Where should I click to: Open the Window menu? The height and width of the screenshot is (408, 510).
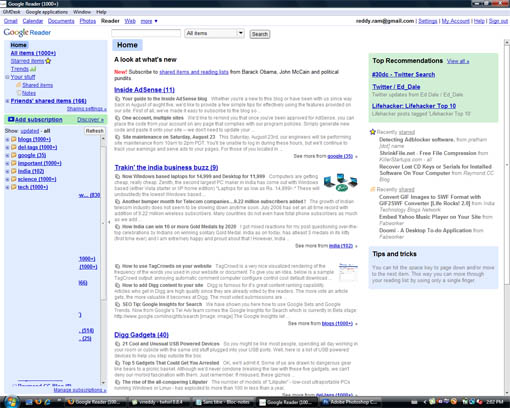[x=82, y=12]
